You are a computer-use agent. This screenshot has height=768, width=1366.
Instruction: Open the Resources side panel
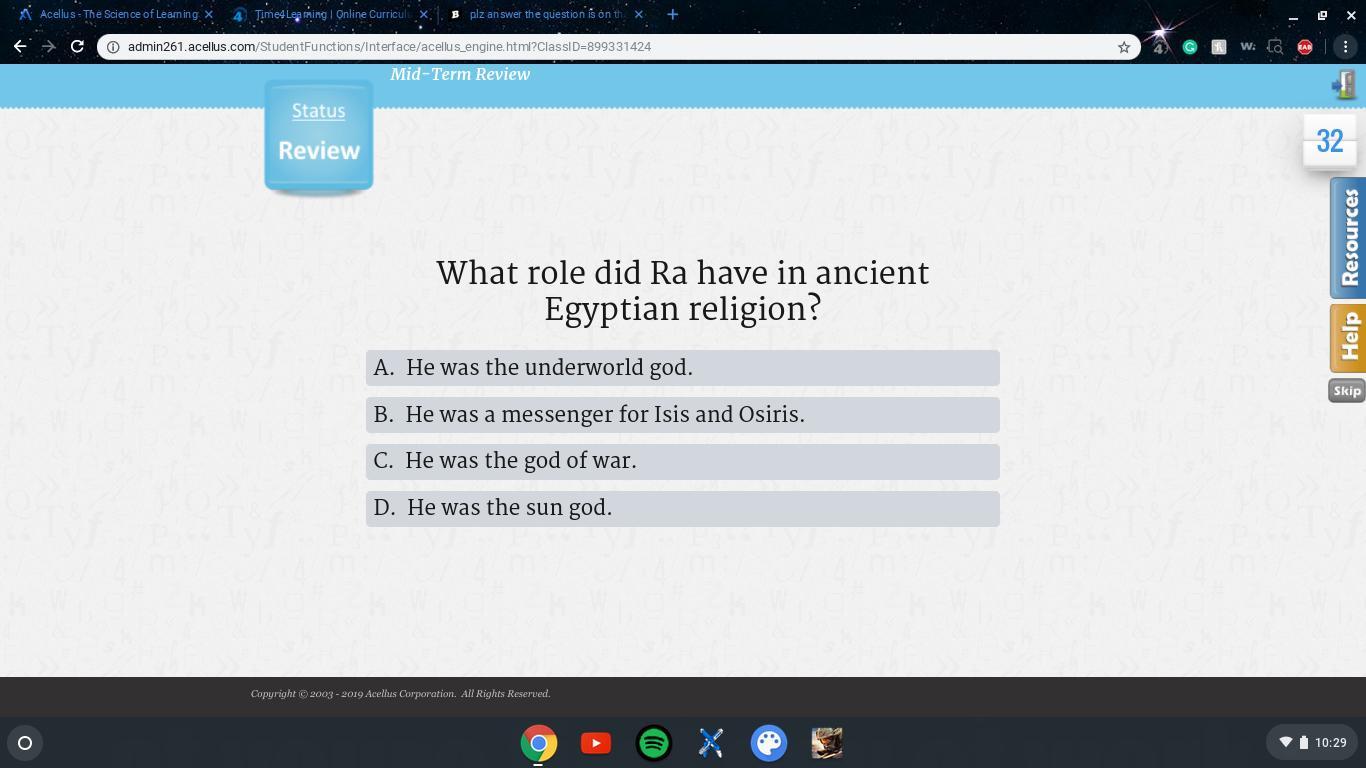[x=1348, y=238]
